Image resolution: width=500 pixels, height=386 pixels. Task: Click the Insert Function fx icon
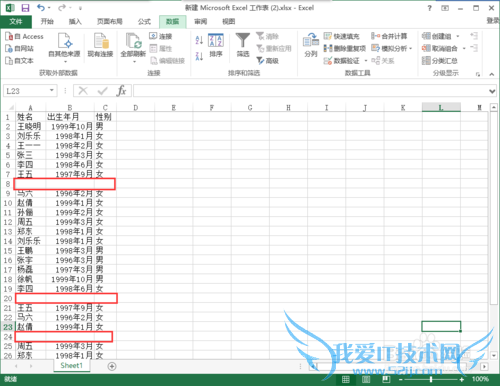coord(121,91)
